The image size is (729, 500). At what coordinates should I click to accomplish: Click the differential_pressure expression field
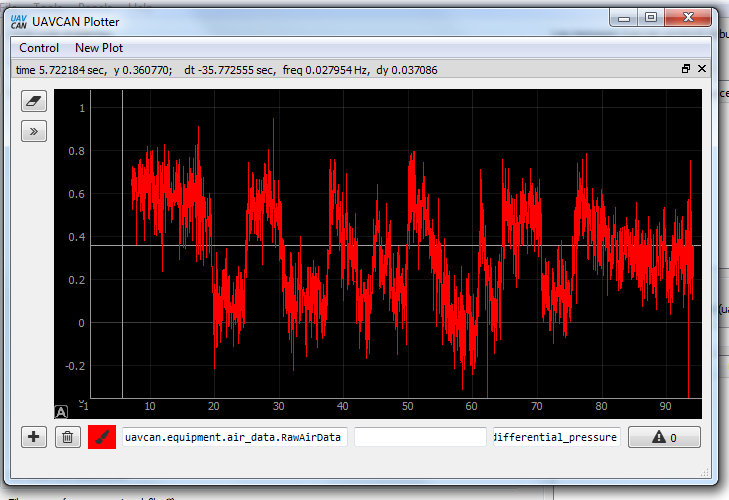coord(556,437)
